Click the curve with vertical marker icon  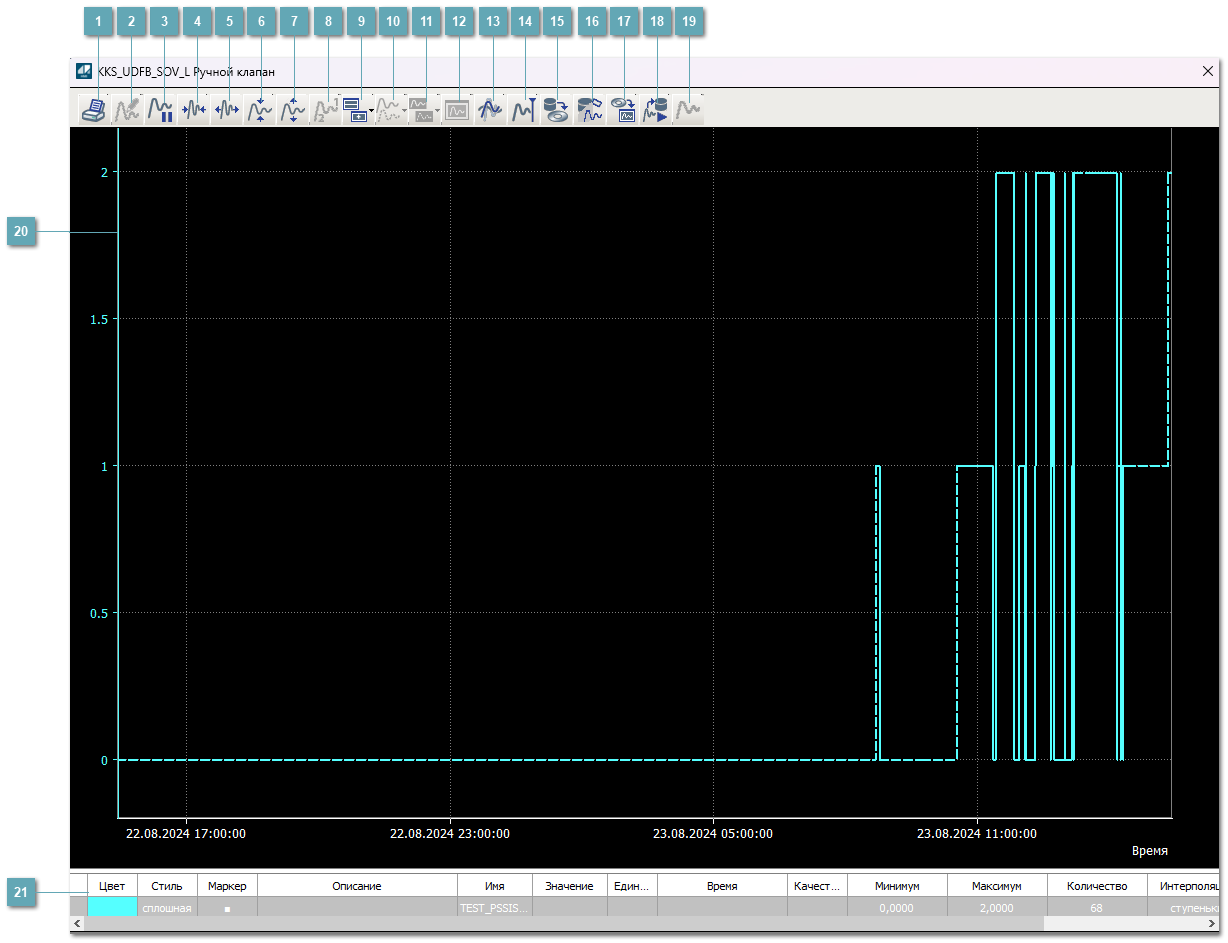pos(523,110)
